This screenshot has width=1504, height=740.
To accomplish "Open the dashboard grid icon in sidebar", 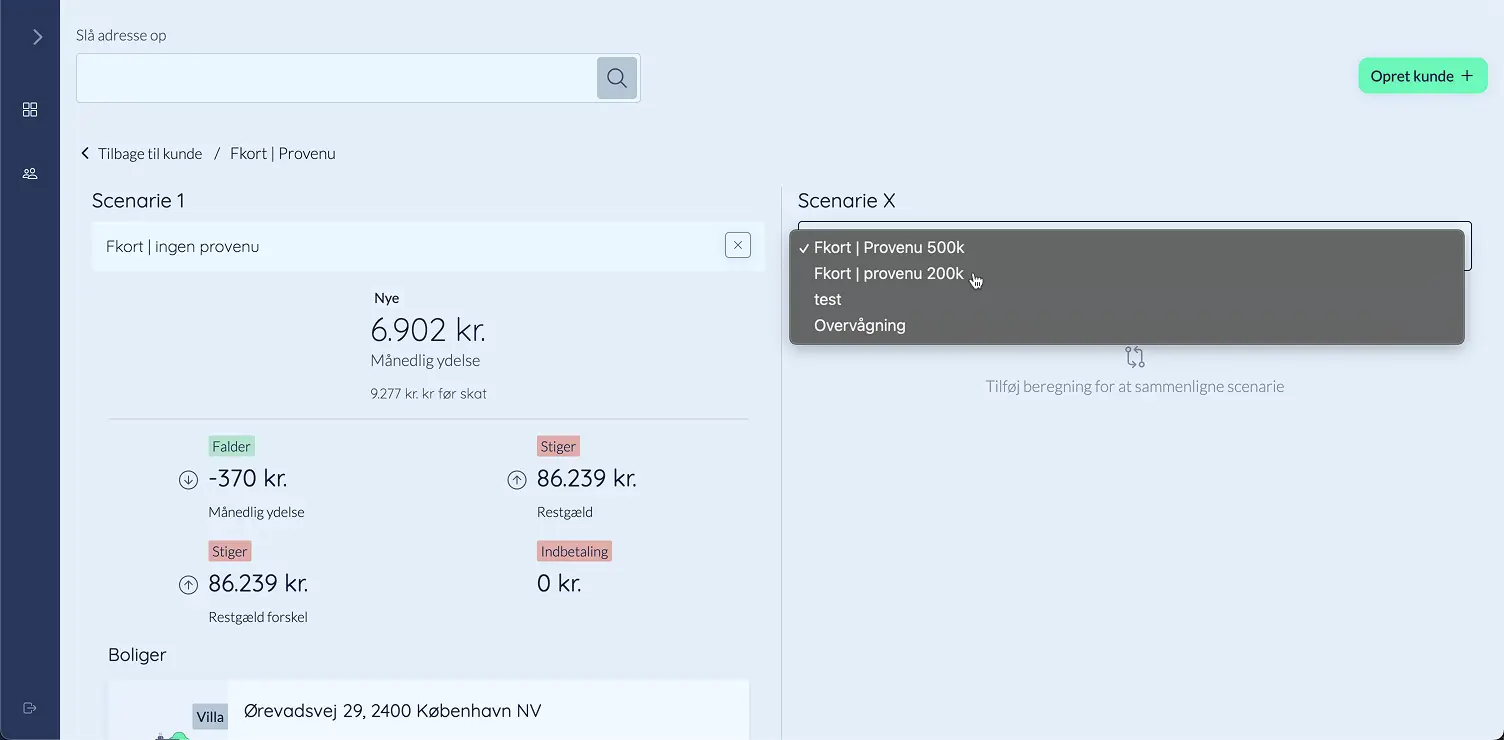I will 30,110.
